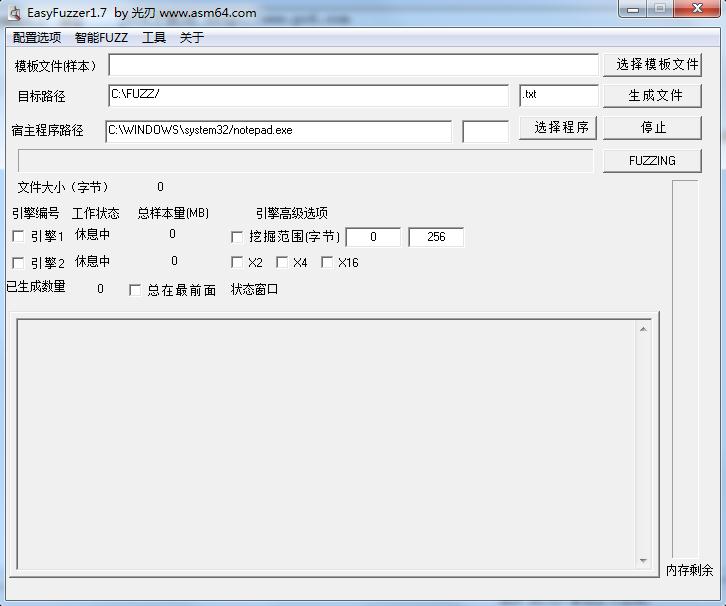Focus the 宿主程序路径 field with notepad.exe

279,131
